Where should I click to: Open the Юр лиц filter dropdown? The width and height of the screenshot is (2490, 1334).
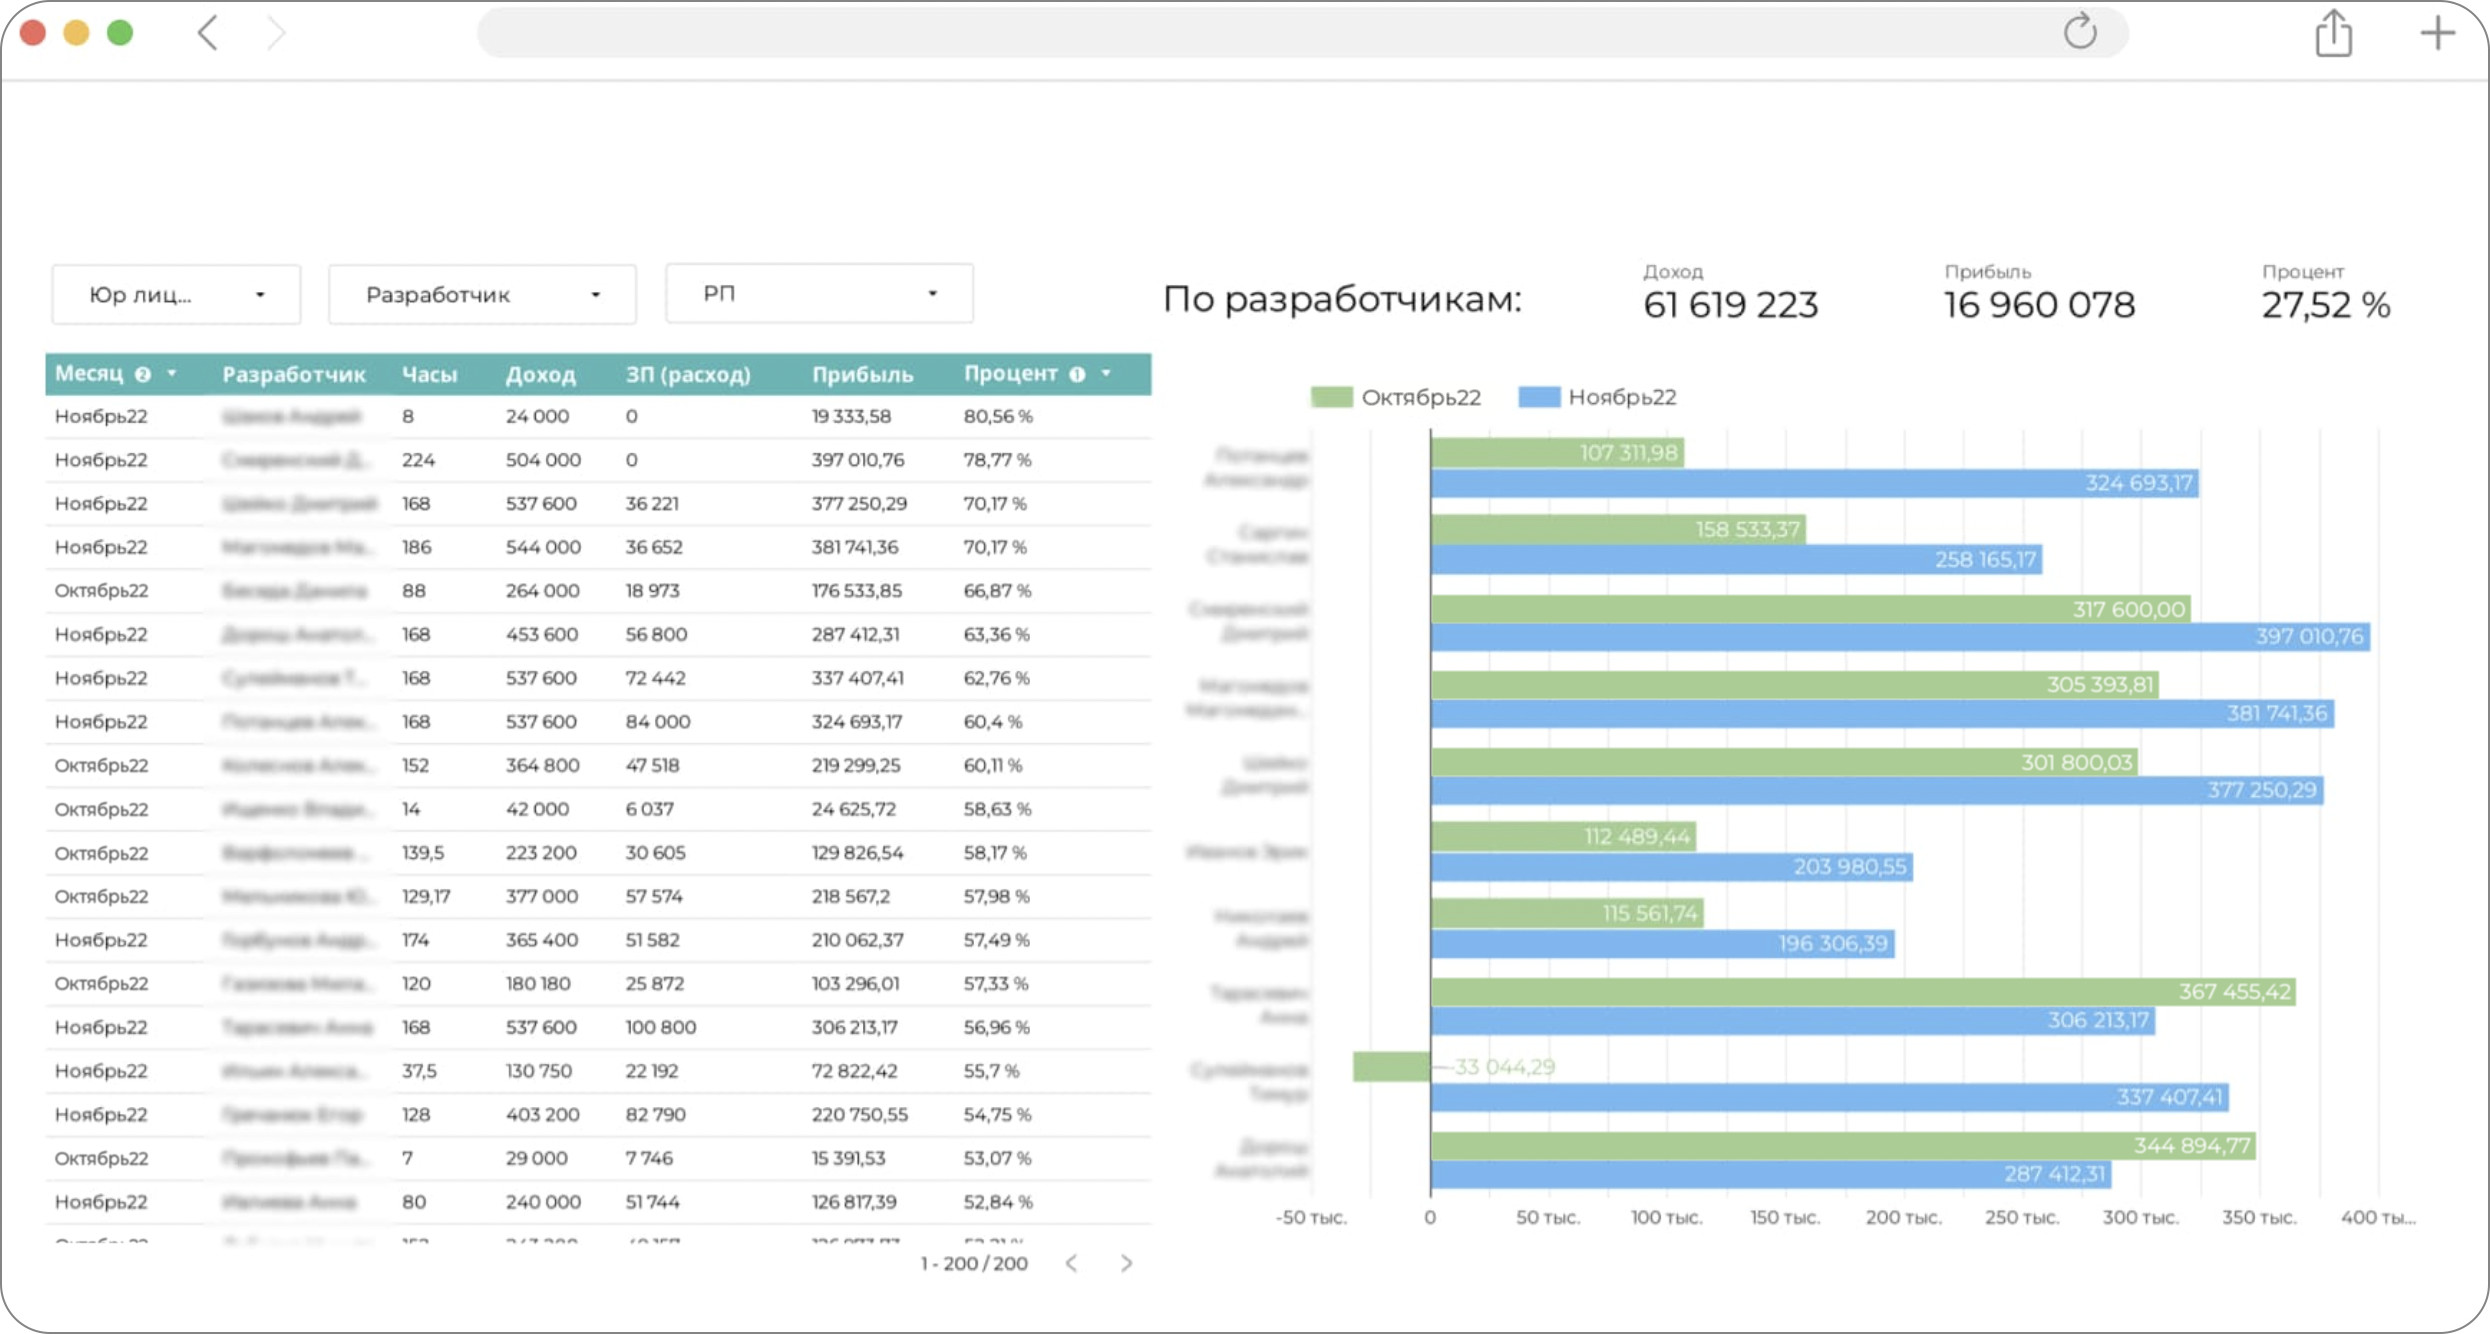(x=176, y=295)
